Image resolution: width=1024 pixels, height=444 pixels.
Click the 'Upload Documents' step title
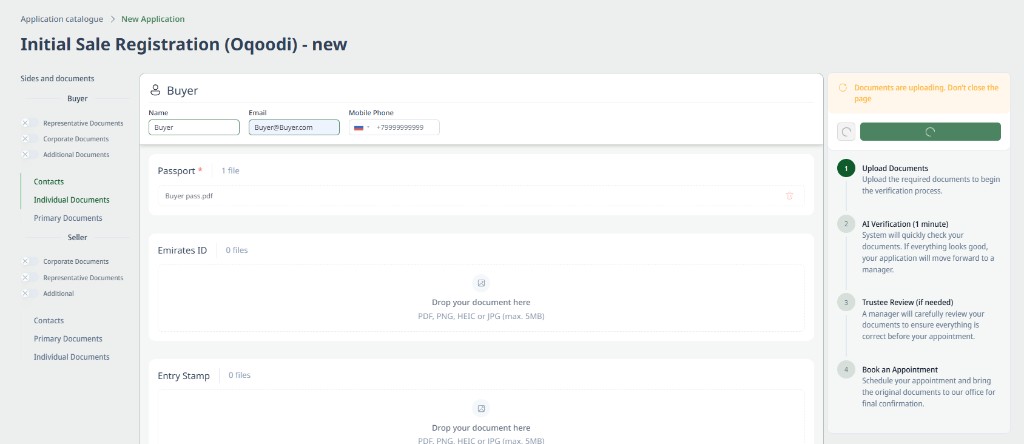pos(895,168)
